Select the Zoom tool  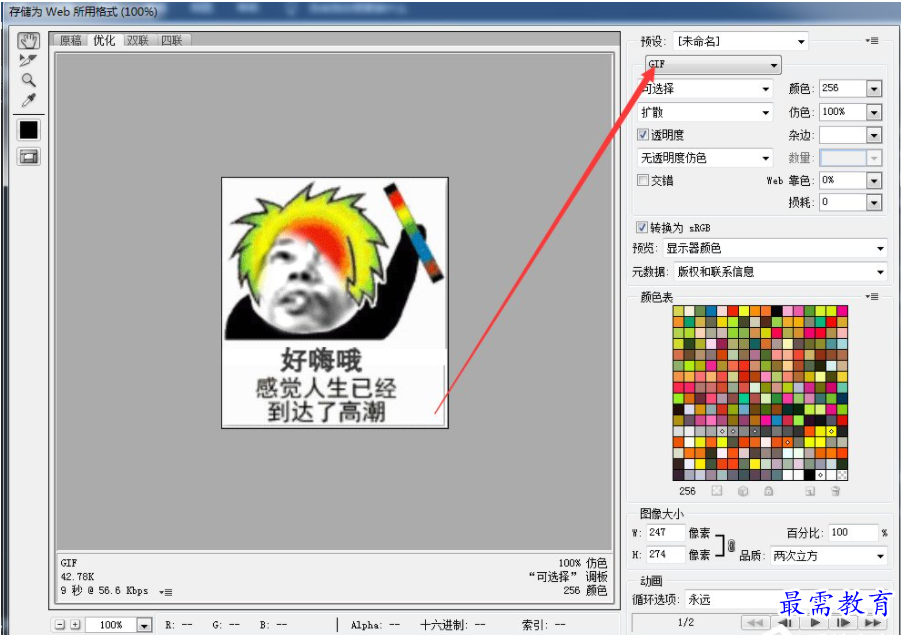click(28, 80)
